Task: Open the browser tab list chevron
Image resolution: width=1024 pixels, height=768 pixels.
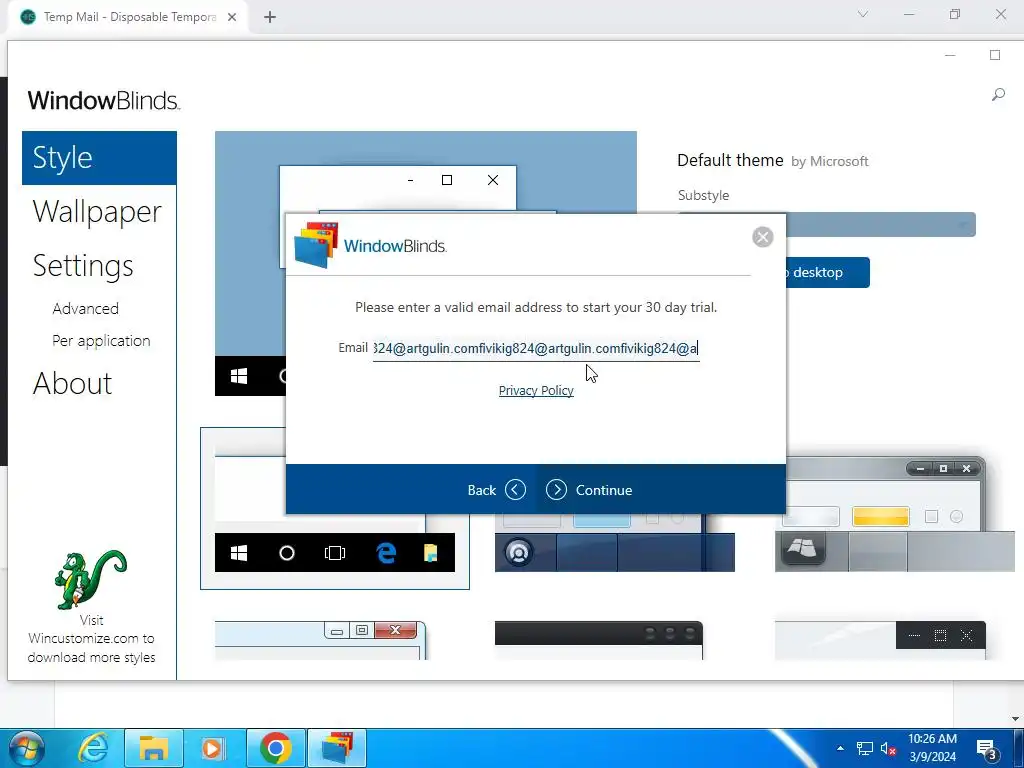Action: (x=863, y=14)
